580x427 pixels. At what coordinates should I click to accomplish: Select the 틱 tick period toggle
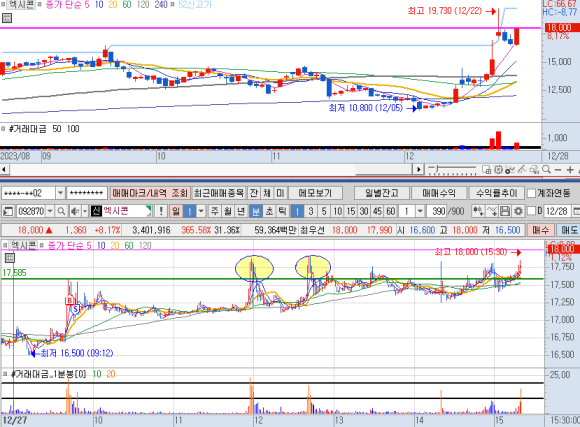[x=282, y=211]
